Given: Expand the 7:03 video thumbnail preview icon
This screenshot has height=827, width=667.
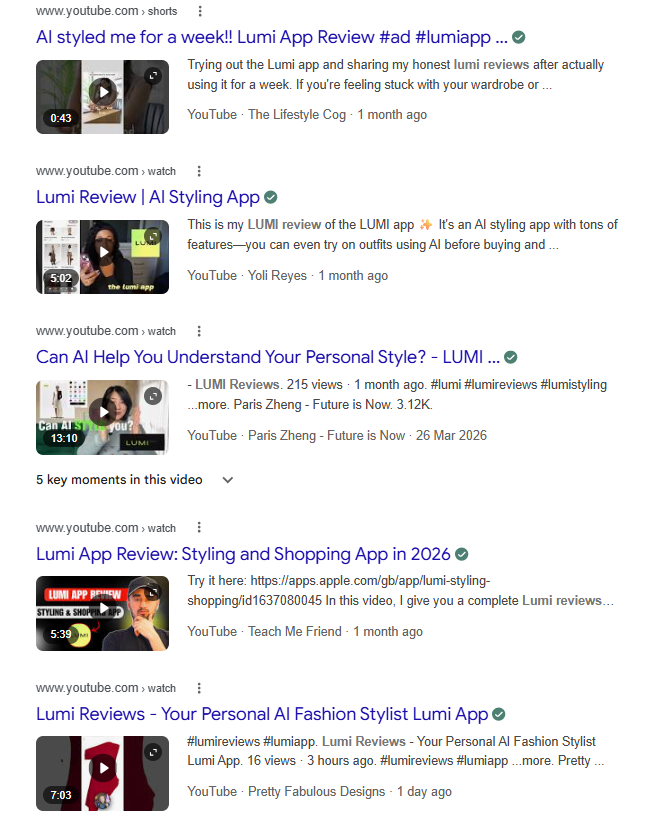Looking at the screenshot, I should pyautogui.click(x=153, y=753).
